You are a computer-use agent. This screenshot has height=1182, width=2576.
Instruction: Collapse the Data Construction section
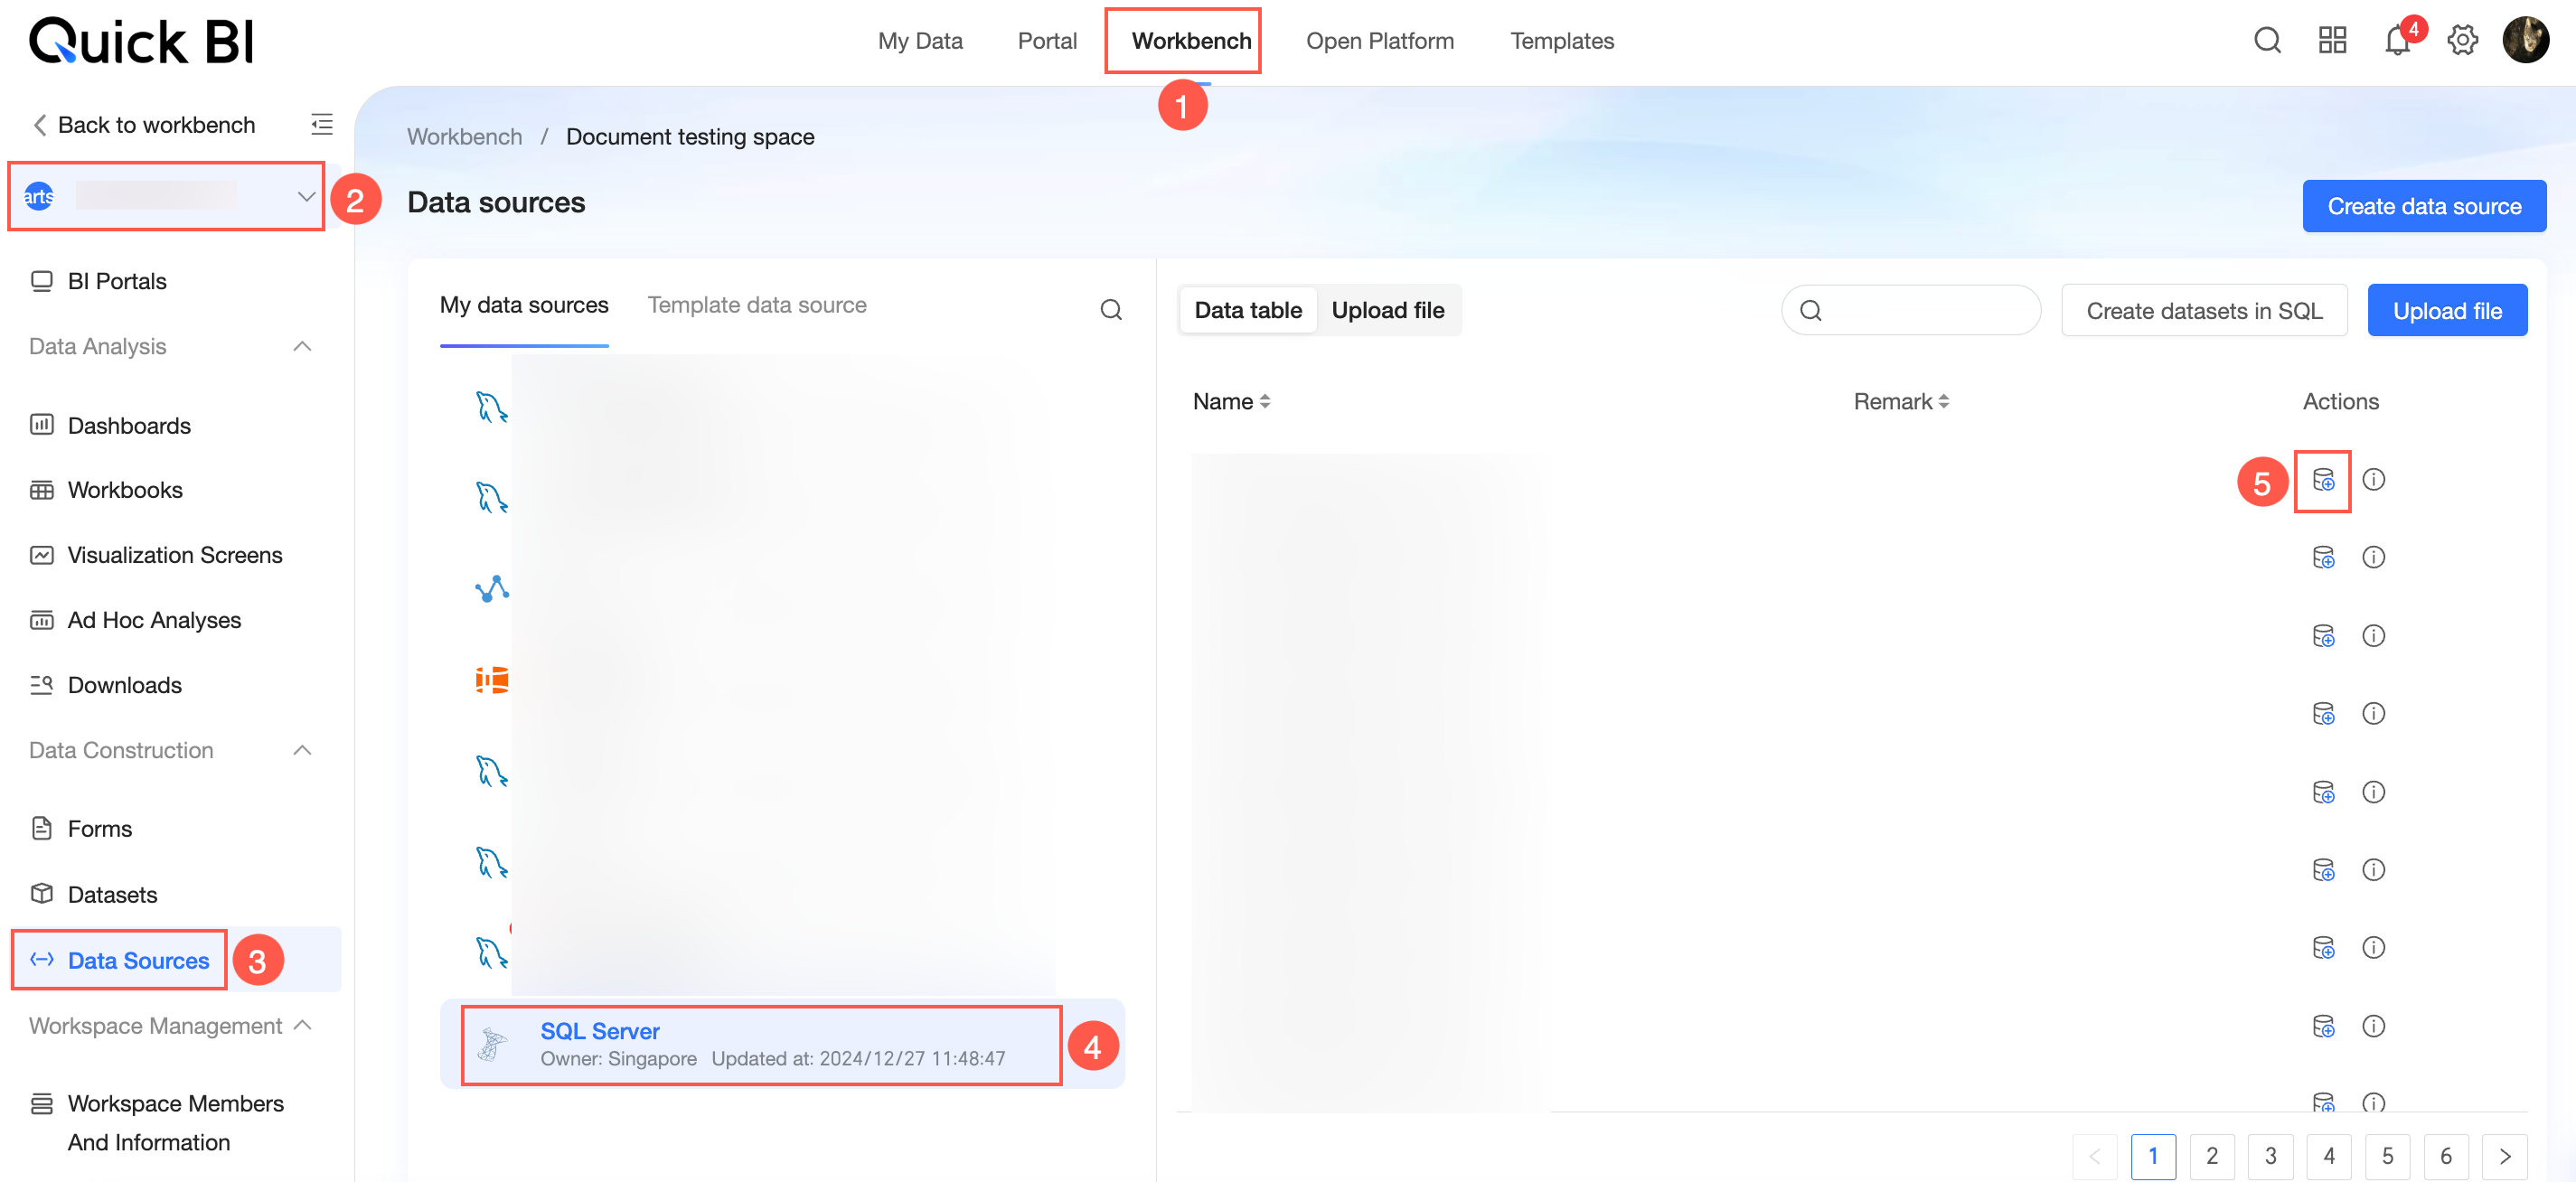(302, 750)
